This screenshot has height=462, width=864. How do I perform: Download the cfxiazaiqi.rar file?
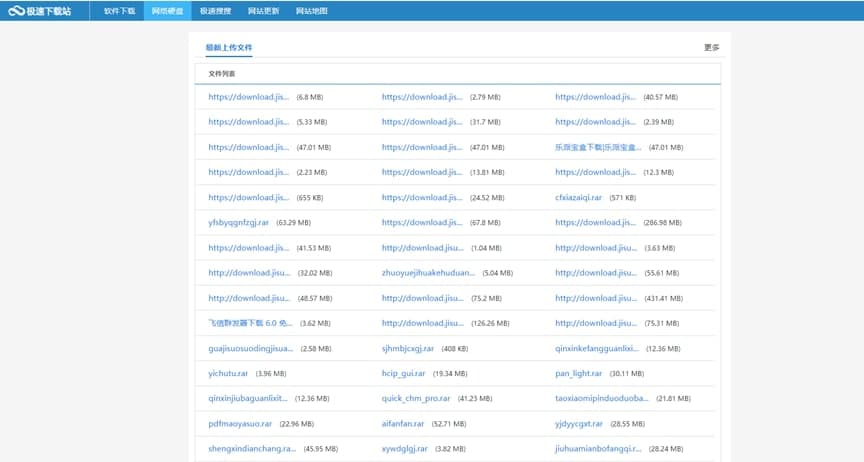coord(579,197)
